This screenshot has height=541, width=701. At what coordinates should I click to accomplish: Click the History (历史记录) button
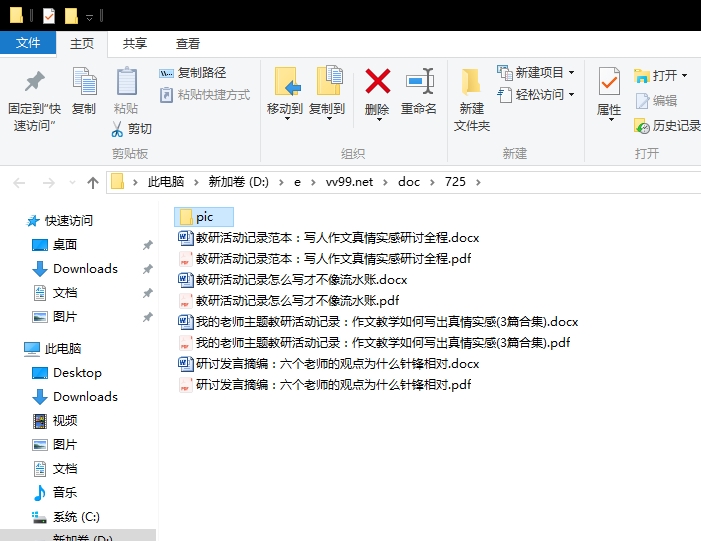667,126
